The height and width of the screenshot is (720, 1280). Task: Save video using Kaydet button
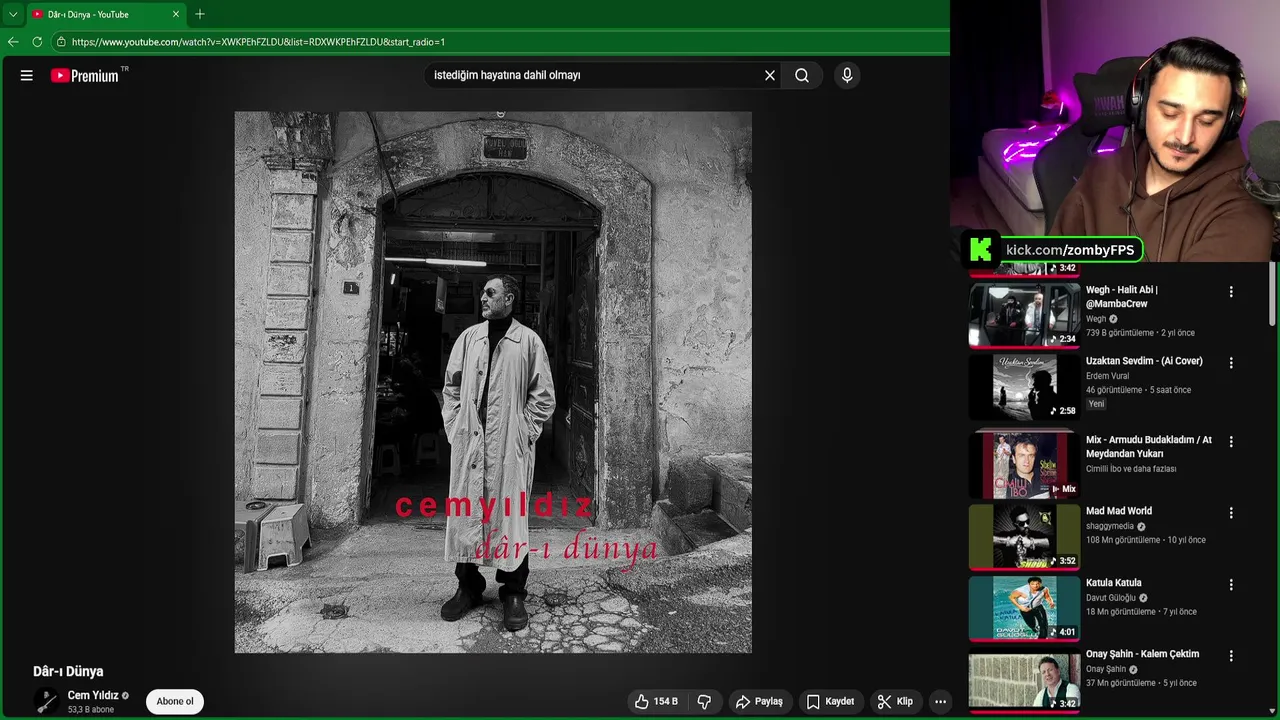pos(830,702)
